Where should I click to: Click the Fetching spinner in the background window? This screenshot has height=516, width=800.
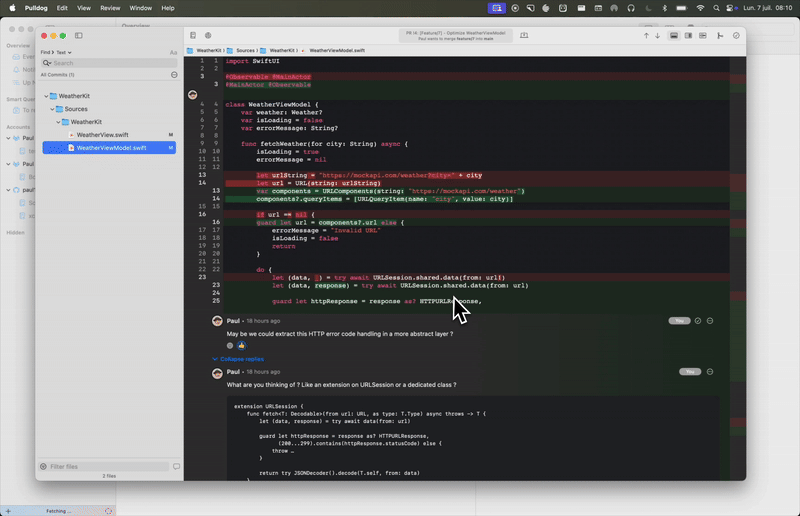point(108,511)
